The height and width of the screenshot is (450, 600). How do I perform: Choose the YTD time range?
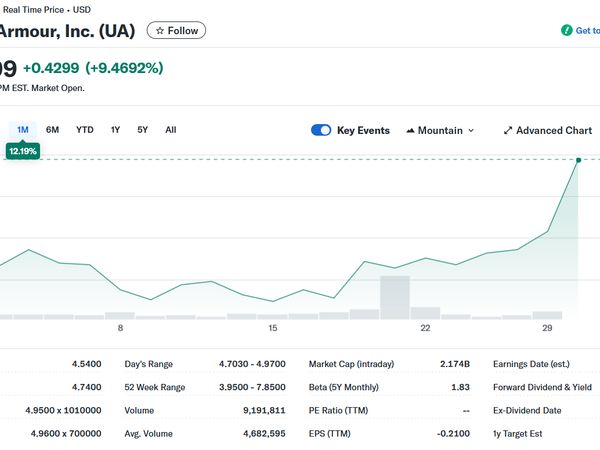click(85, 130)
